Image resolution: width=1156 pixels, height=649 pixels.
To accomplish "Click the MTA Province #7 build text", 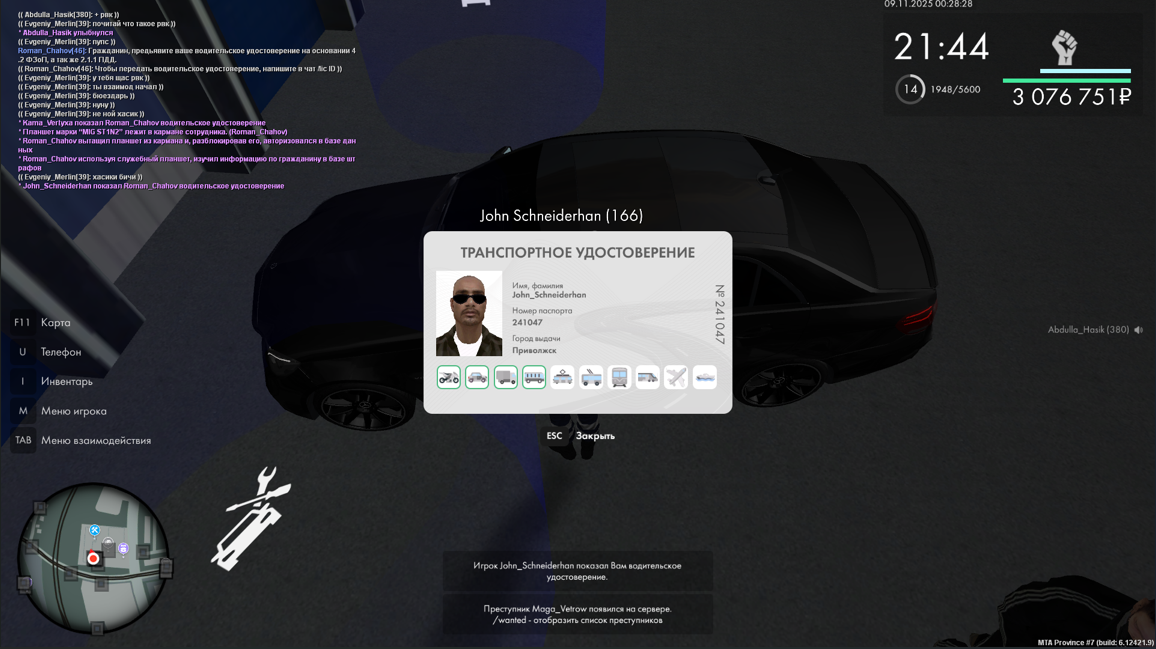I will click(x=1096, y=642).
